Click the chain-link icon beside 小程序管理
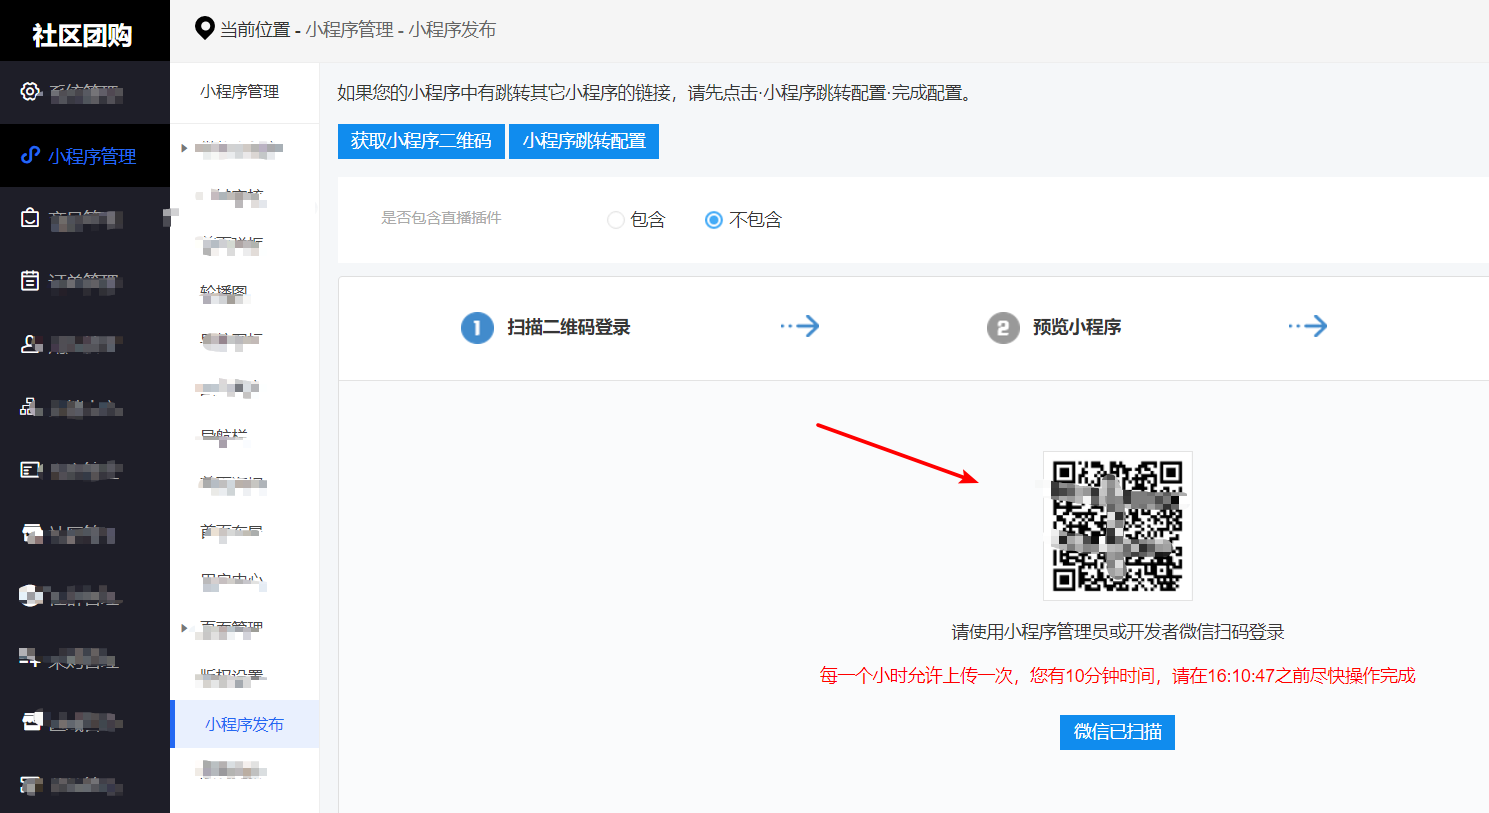 tap(30, 155)
